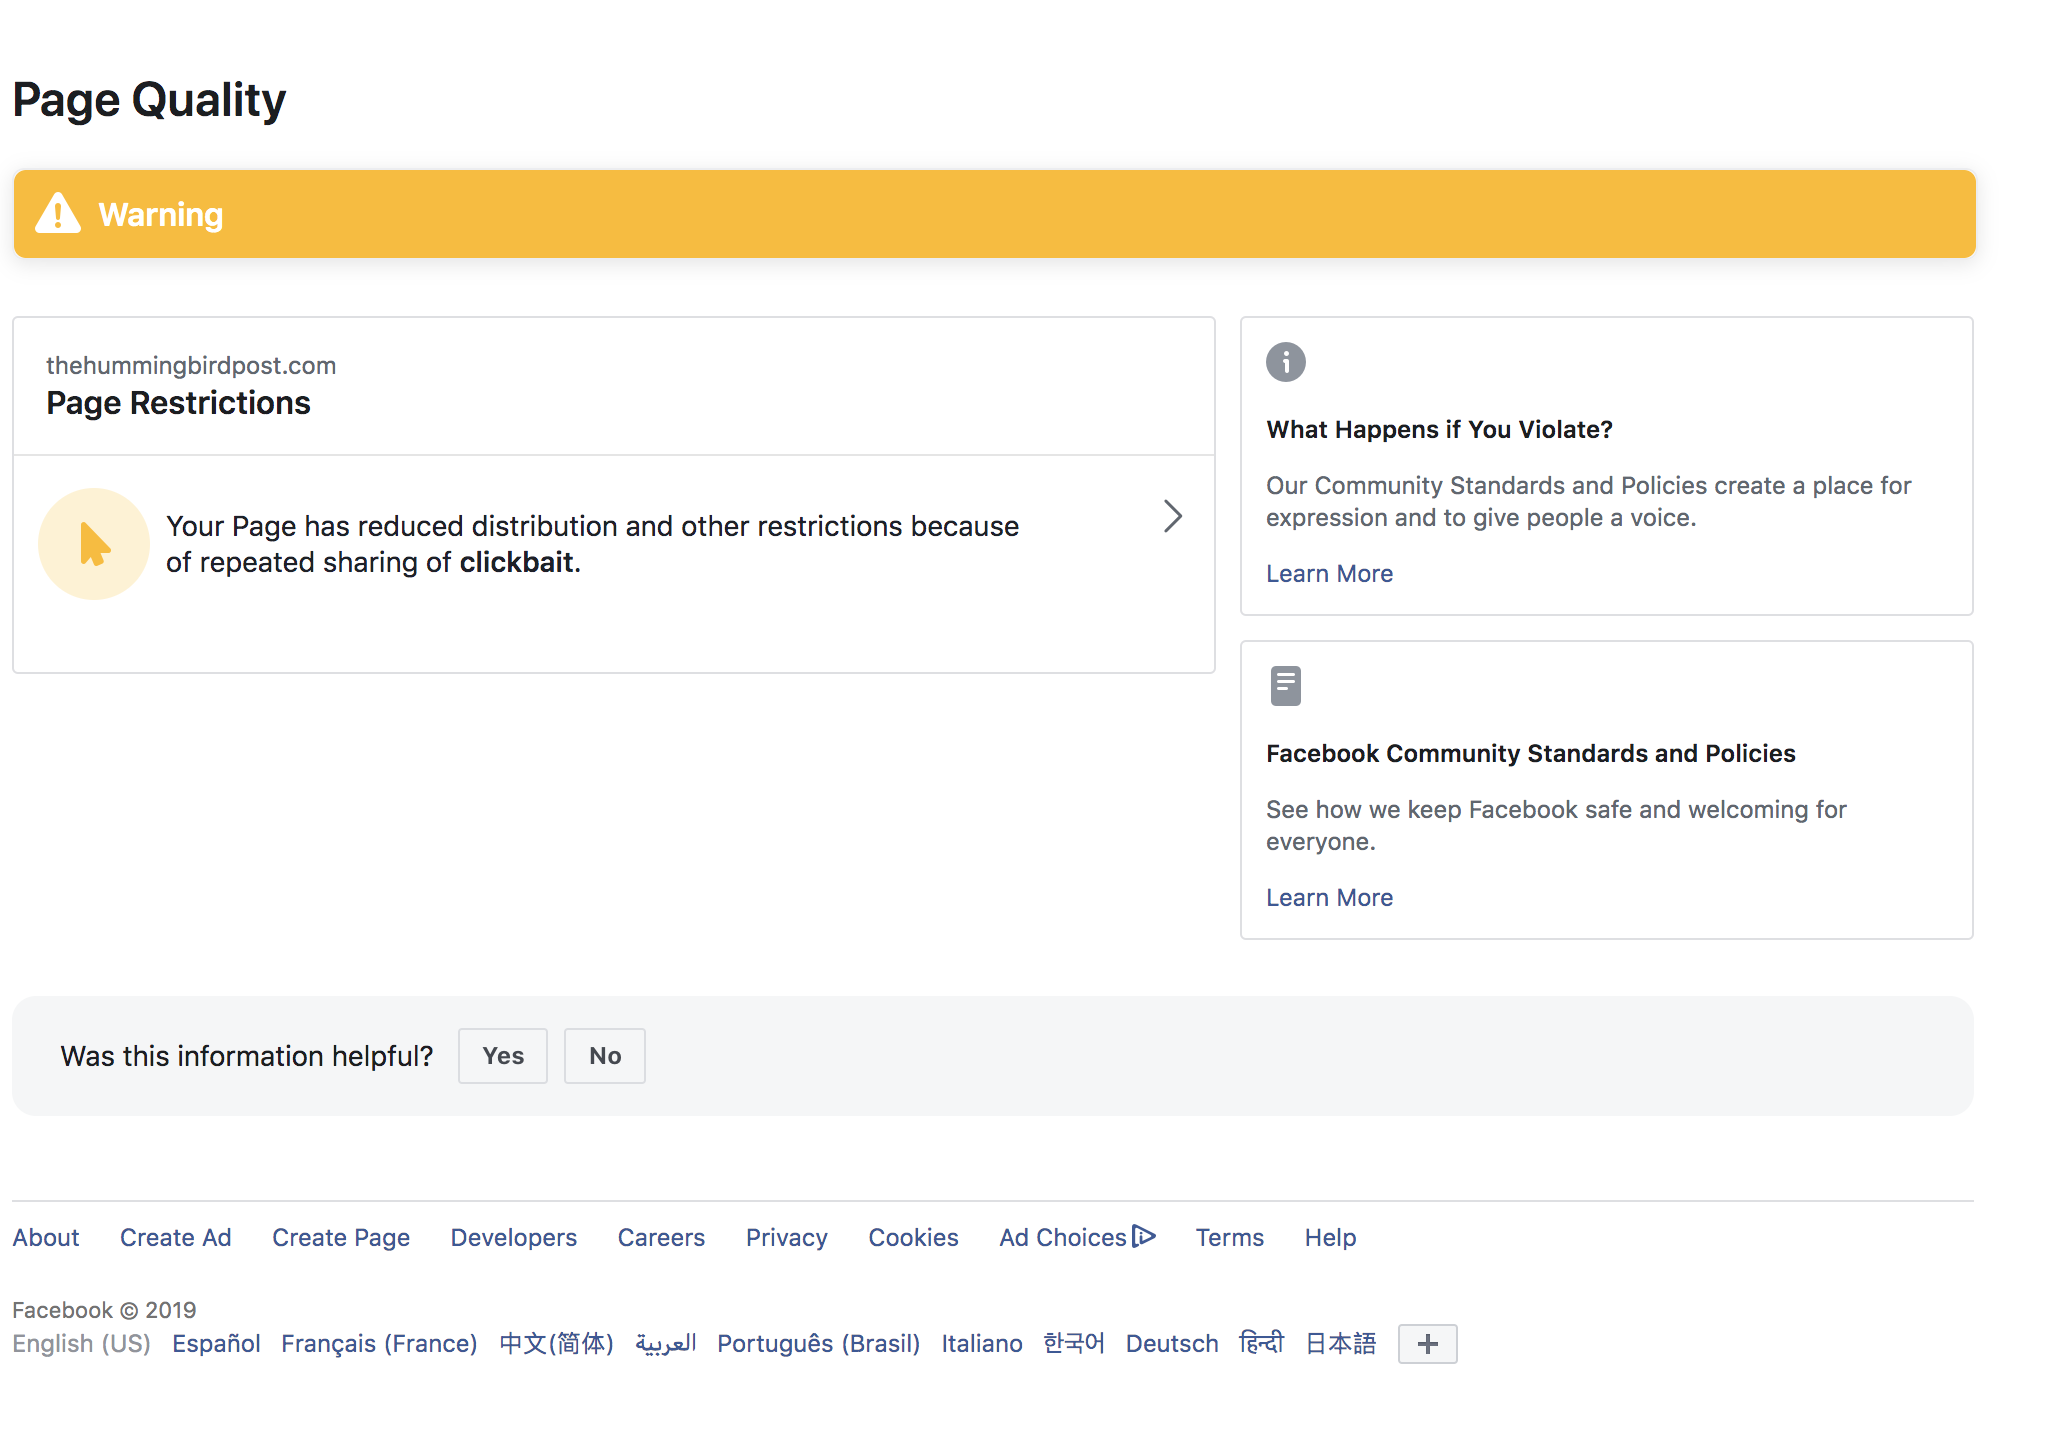Viewport: 2056px width, 1434px height.
Task: Switch language to Français (France)
Action: click(379, 1343)
